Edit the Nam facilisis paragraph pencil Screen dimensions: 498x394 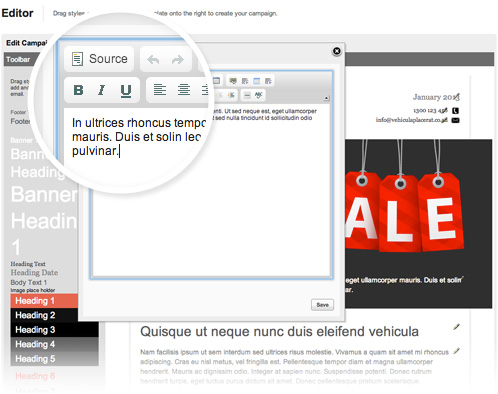pyautogui.click(x=456, y=351)
